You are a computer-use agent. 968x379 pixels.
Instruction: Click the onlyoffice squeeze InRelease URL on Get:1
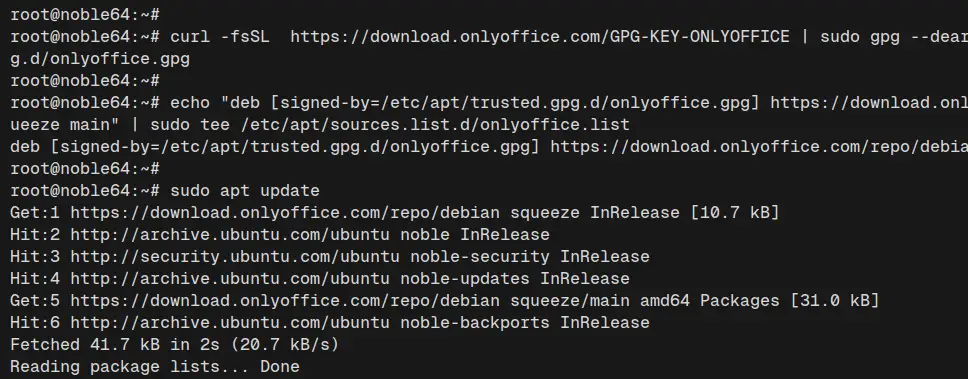pos(285,212)
